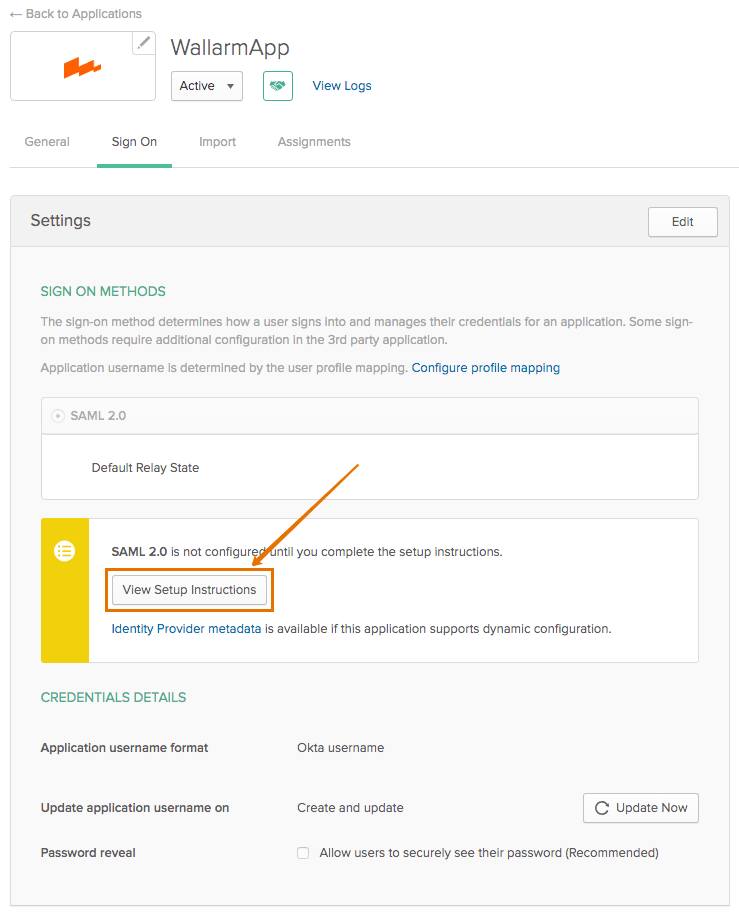Switch to the General tab

[47, 142]
